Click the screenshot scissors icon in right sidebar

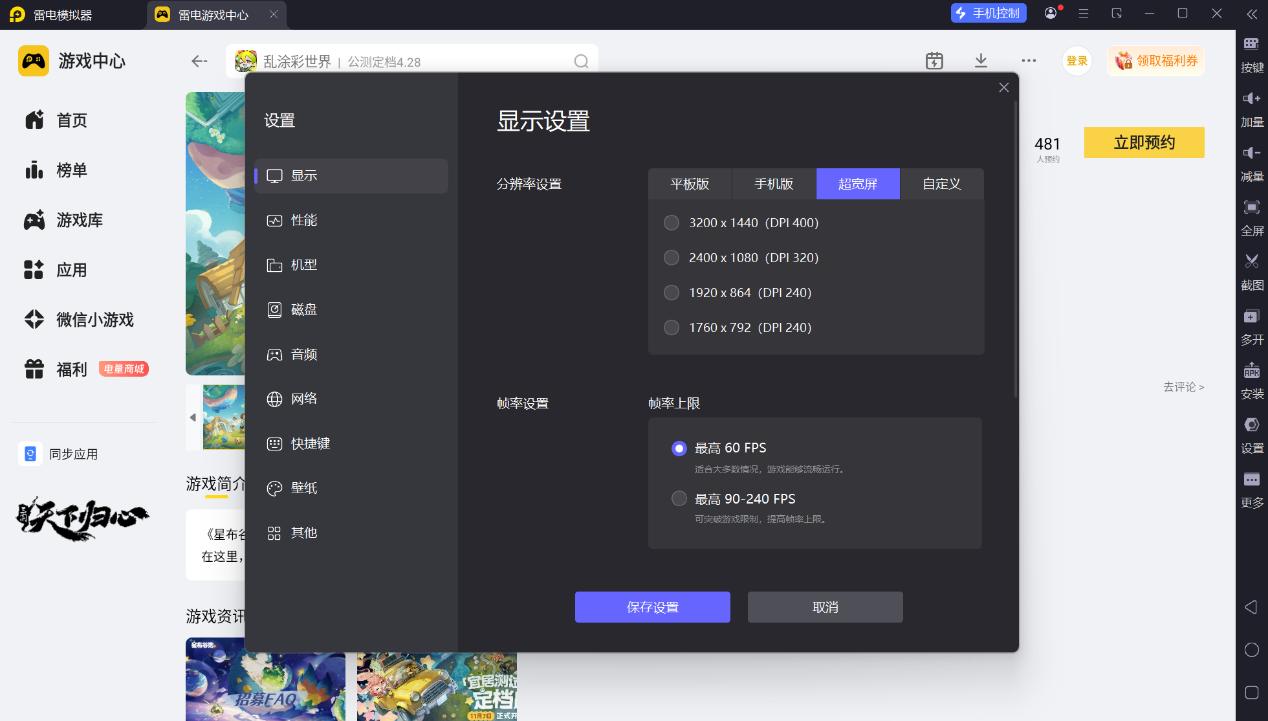[x=1251, y=261]
